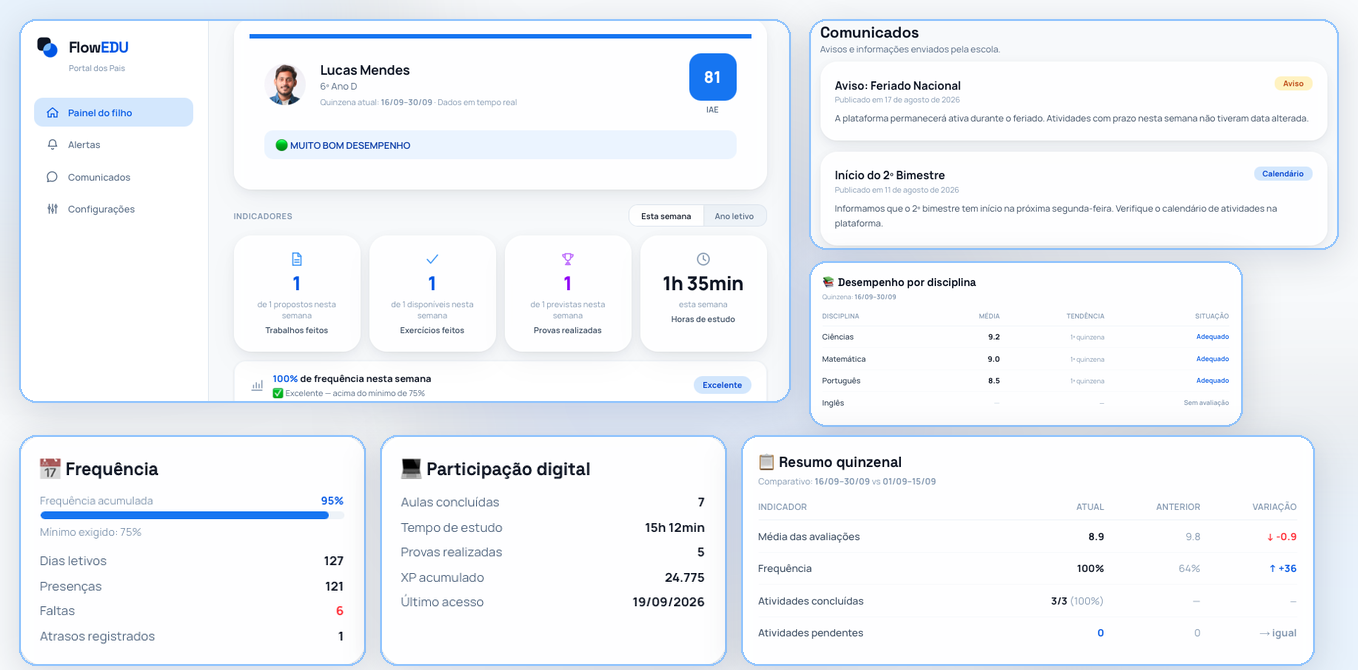Click the bar chart icon beside weekly frequency
The image size is (1358, 670).
point(257,385)
